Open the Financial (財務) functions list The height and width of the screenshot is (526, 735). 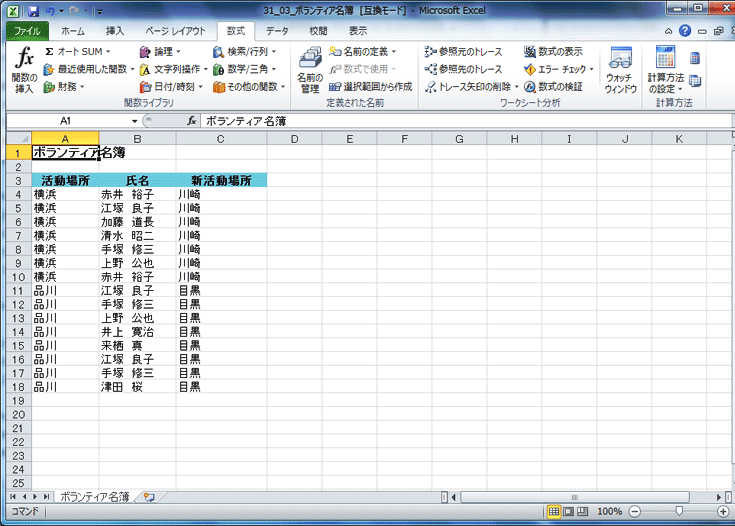click(x=64, y=87)
